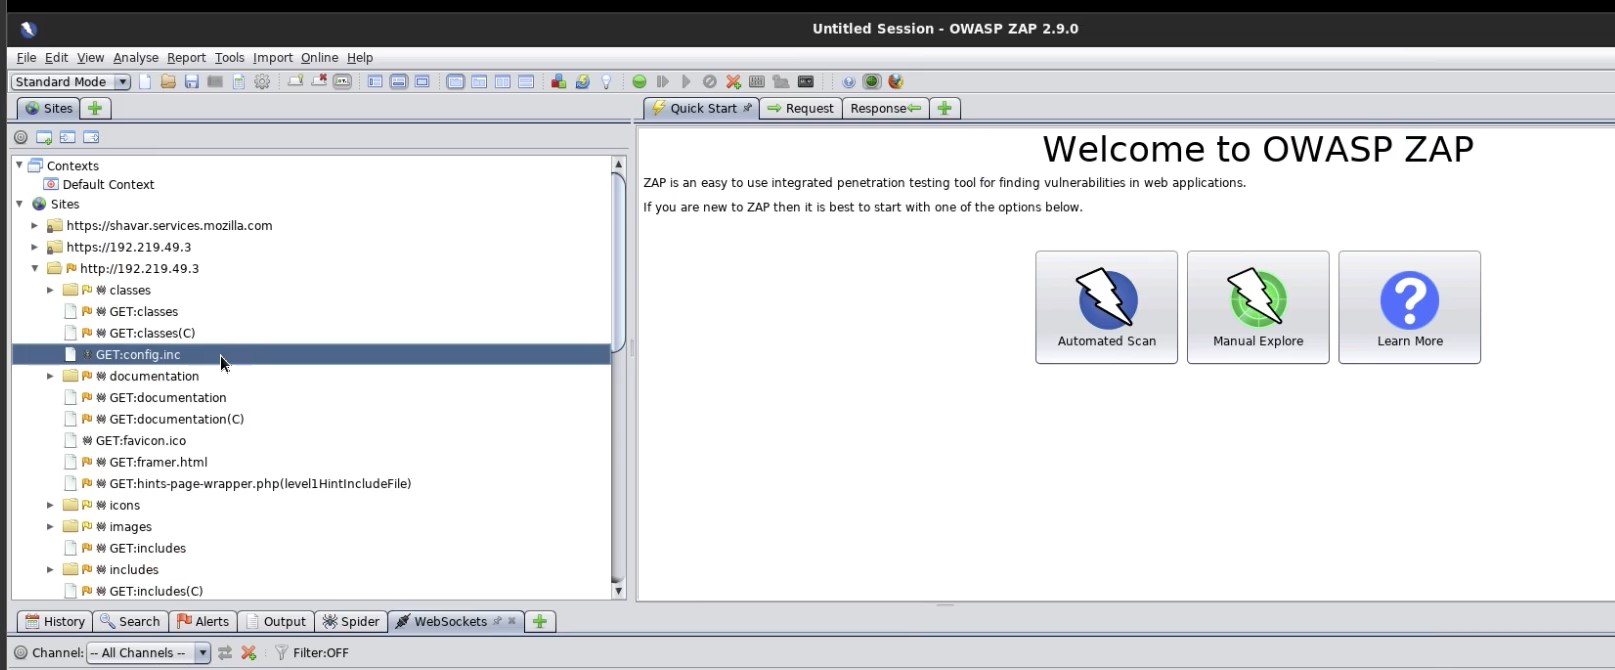Image resolution: width=1615 pixels, height=670 pixels.
Task: Toggle the WebSockets Filter:OFF funnel
Action: click(x=282, y=653)
